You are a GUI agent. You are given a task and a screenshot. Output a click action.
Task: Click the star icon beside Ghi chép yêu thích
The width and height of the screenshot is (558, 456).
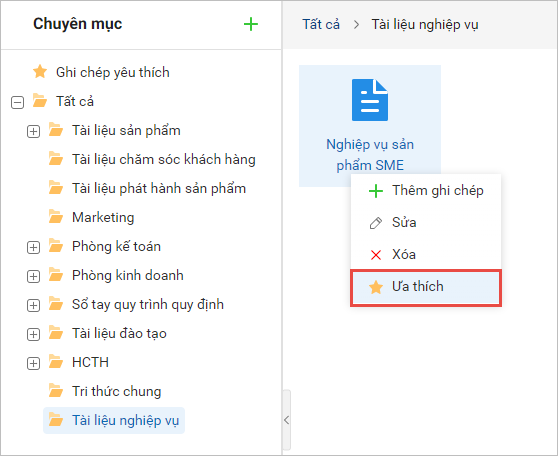pos(40,72)
